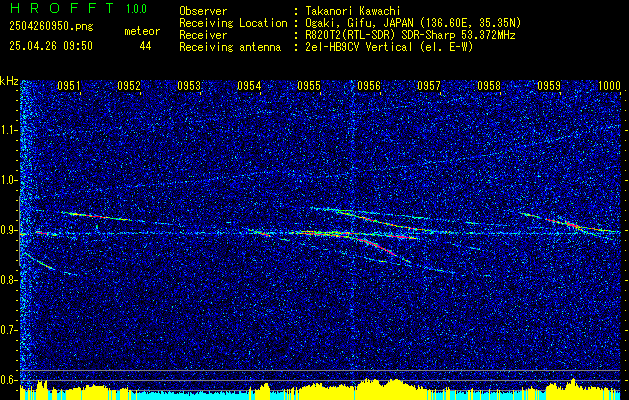Click the meteor label
629x400 pixels.
142,31
